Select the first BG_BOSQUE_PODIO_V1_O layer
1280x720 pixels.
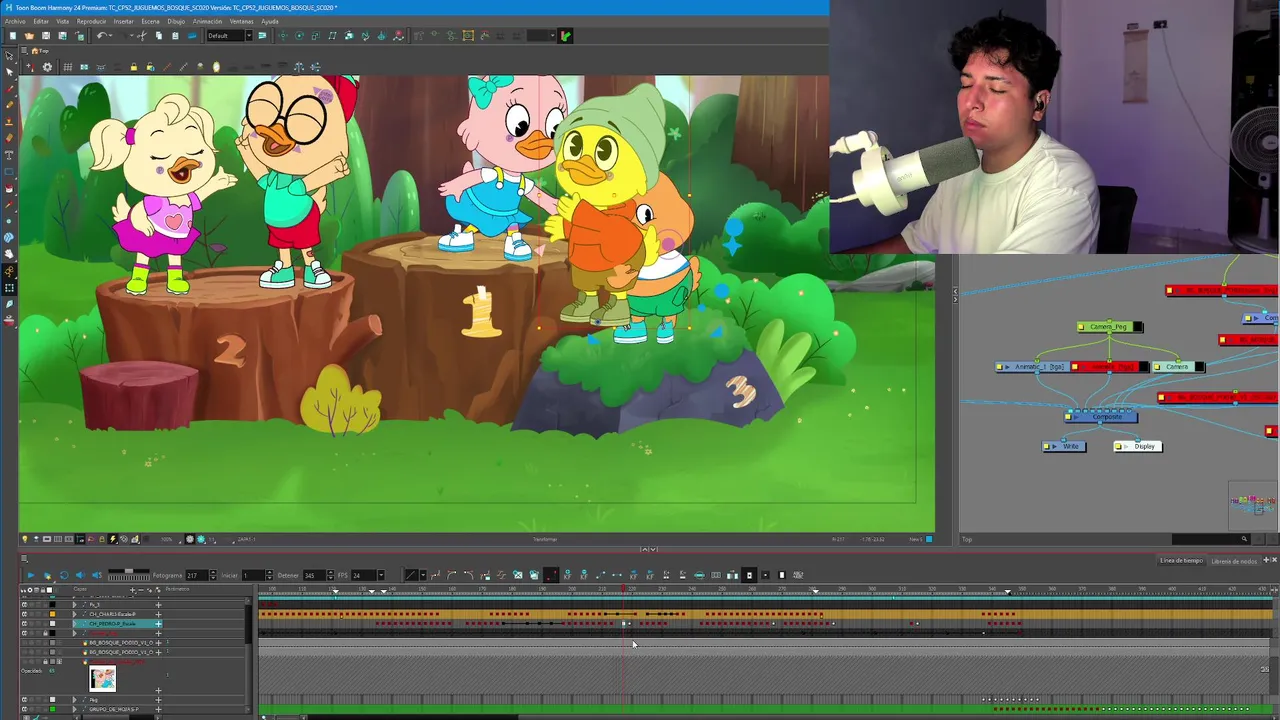coord(121,643)
